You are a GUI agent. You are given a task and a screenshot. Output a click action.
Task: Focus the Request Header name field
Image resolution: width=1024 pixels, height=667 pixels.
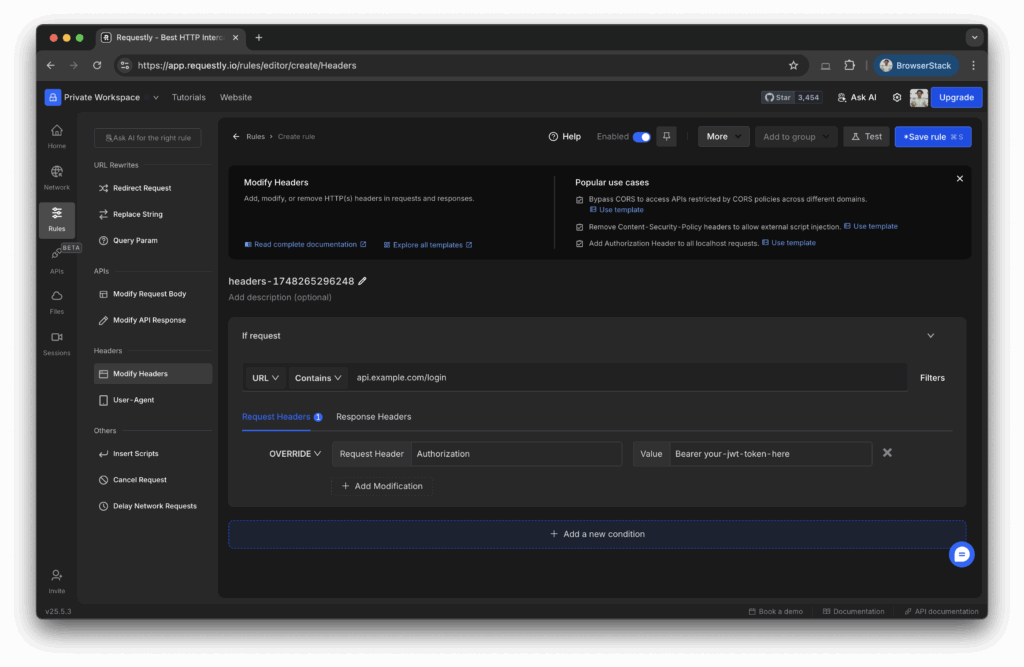516,453
